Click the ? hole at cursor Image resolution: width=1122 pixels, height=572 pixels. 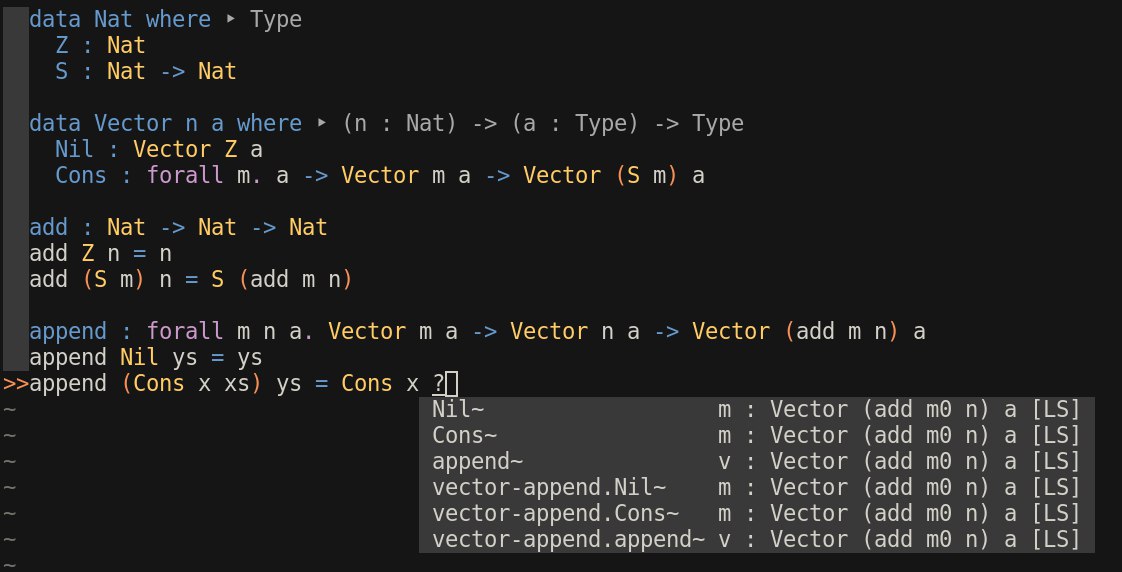(439, 384)
